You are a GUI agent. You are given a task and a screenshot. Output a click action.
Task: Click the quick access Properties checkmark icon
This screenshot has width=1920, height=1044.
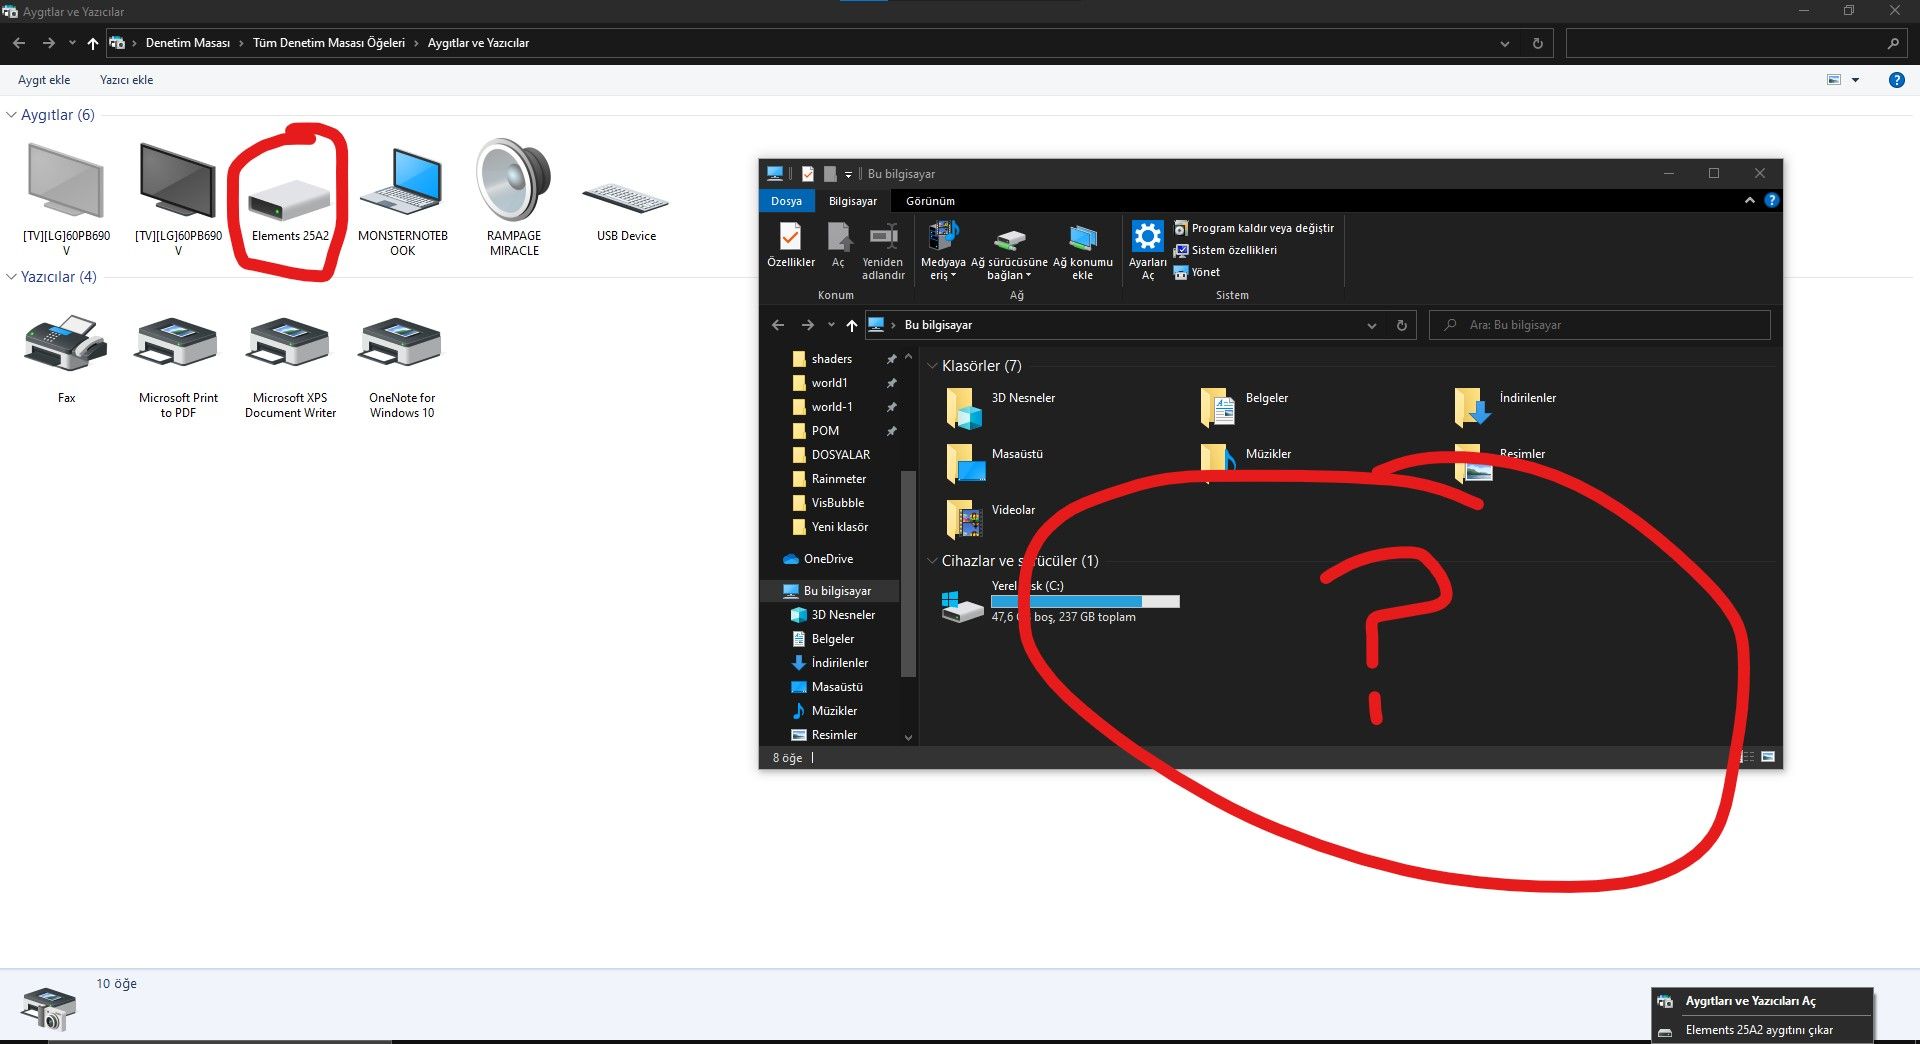coord(807,174)
